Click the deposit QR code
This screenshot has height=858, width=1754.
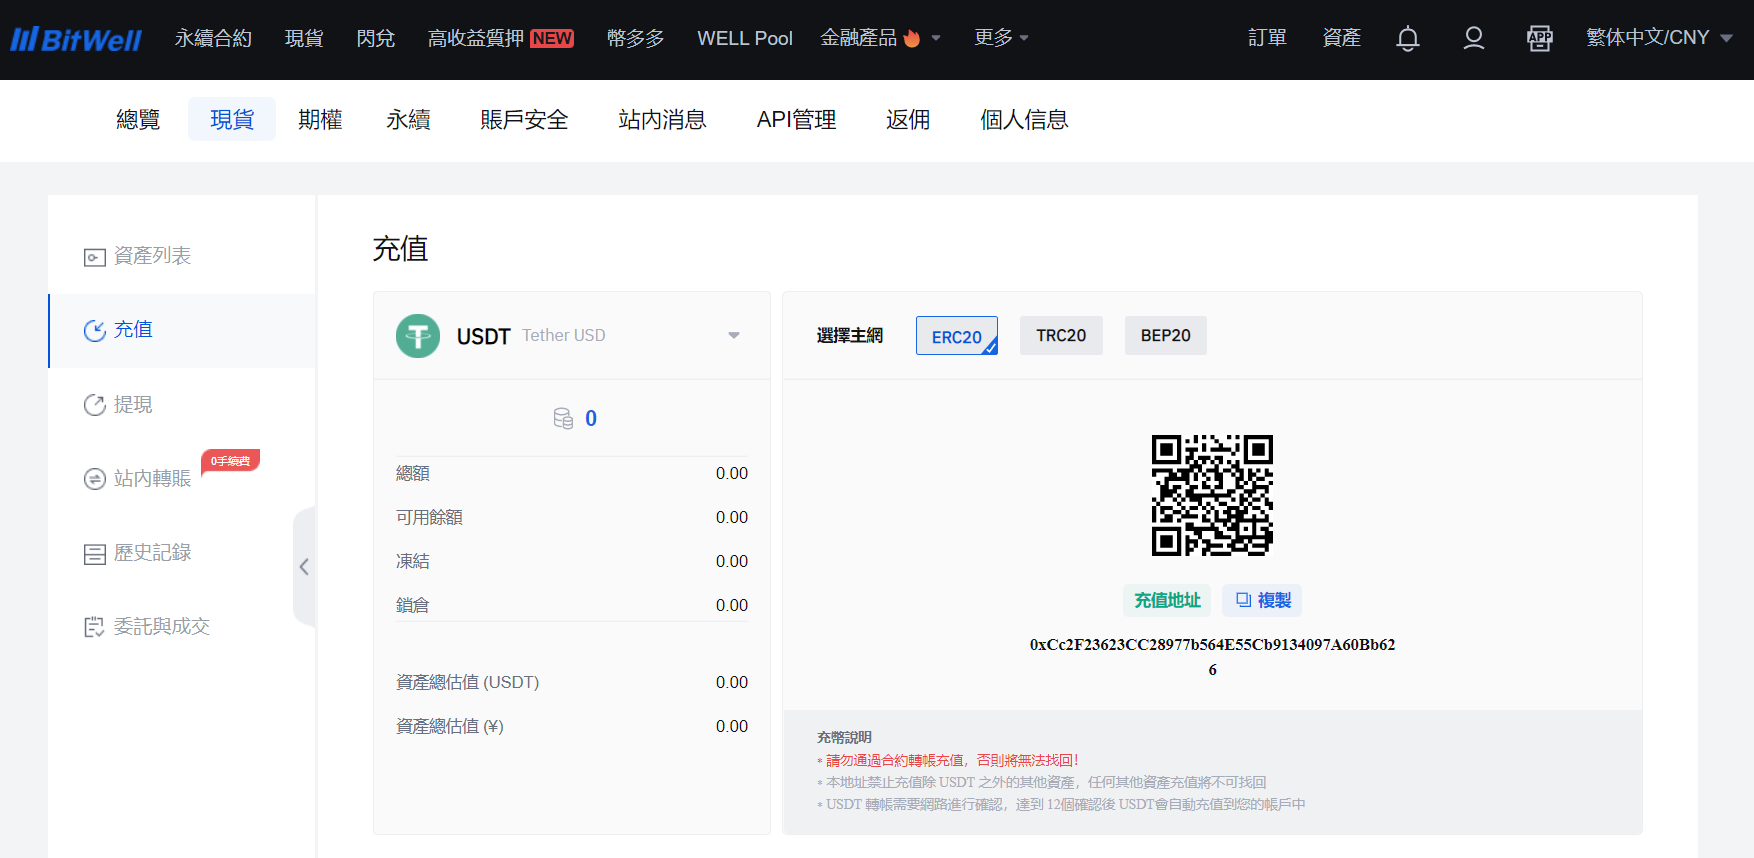click(x=1212, y=495)
